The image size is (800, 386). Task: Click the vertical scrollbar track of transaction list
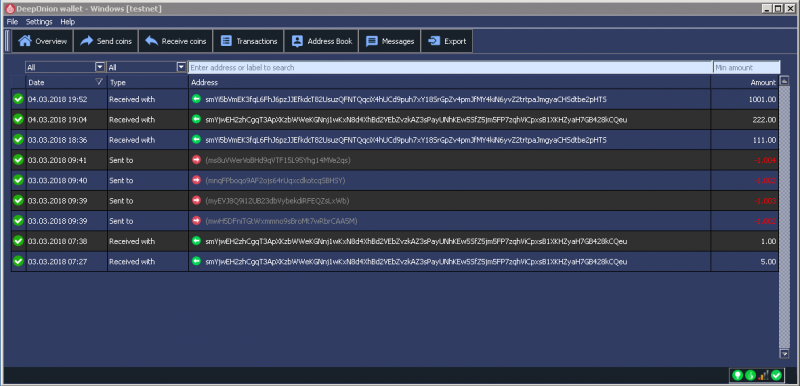pyautogui.click(x=784, y=217)
